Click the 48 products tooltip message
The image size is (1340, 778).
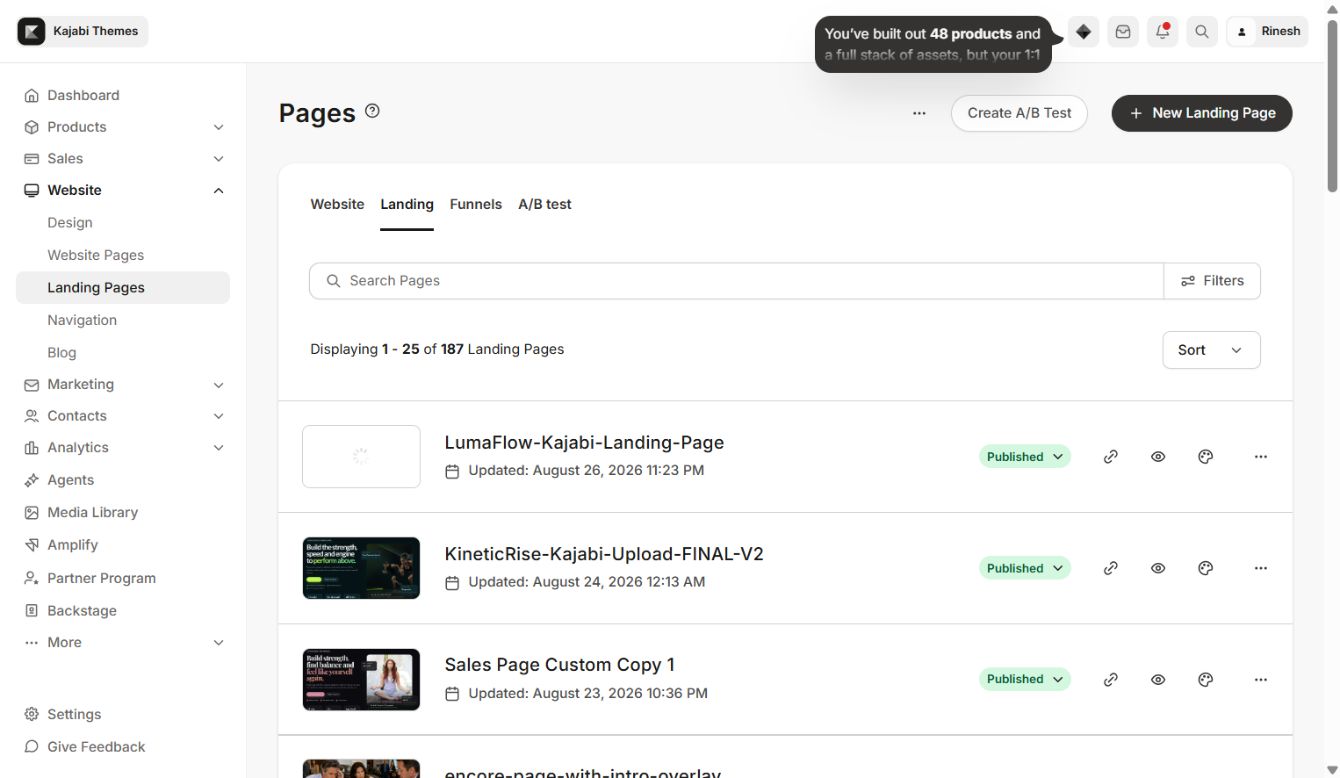tap(933, 44)
